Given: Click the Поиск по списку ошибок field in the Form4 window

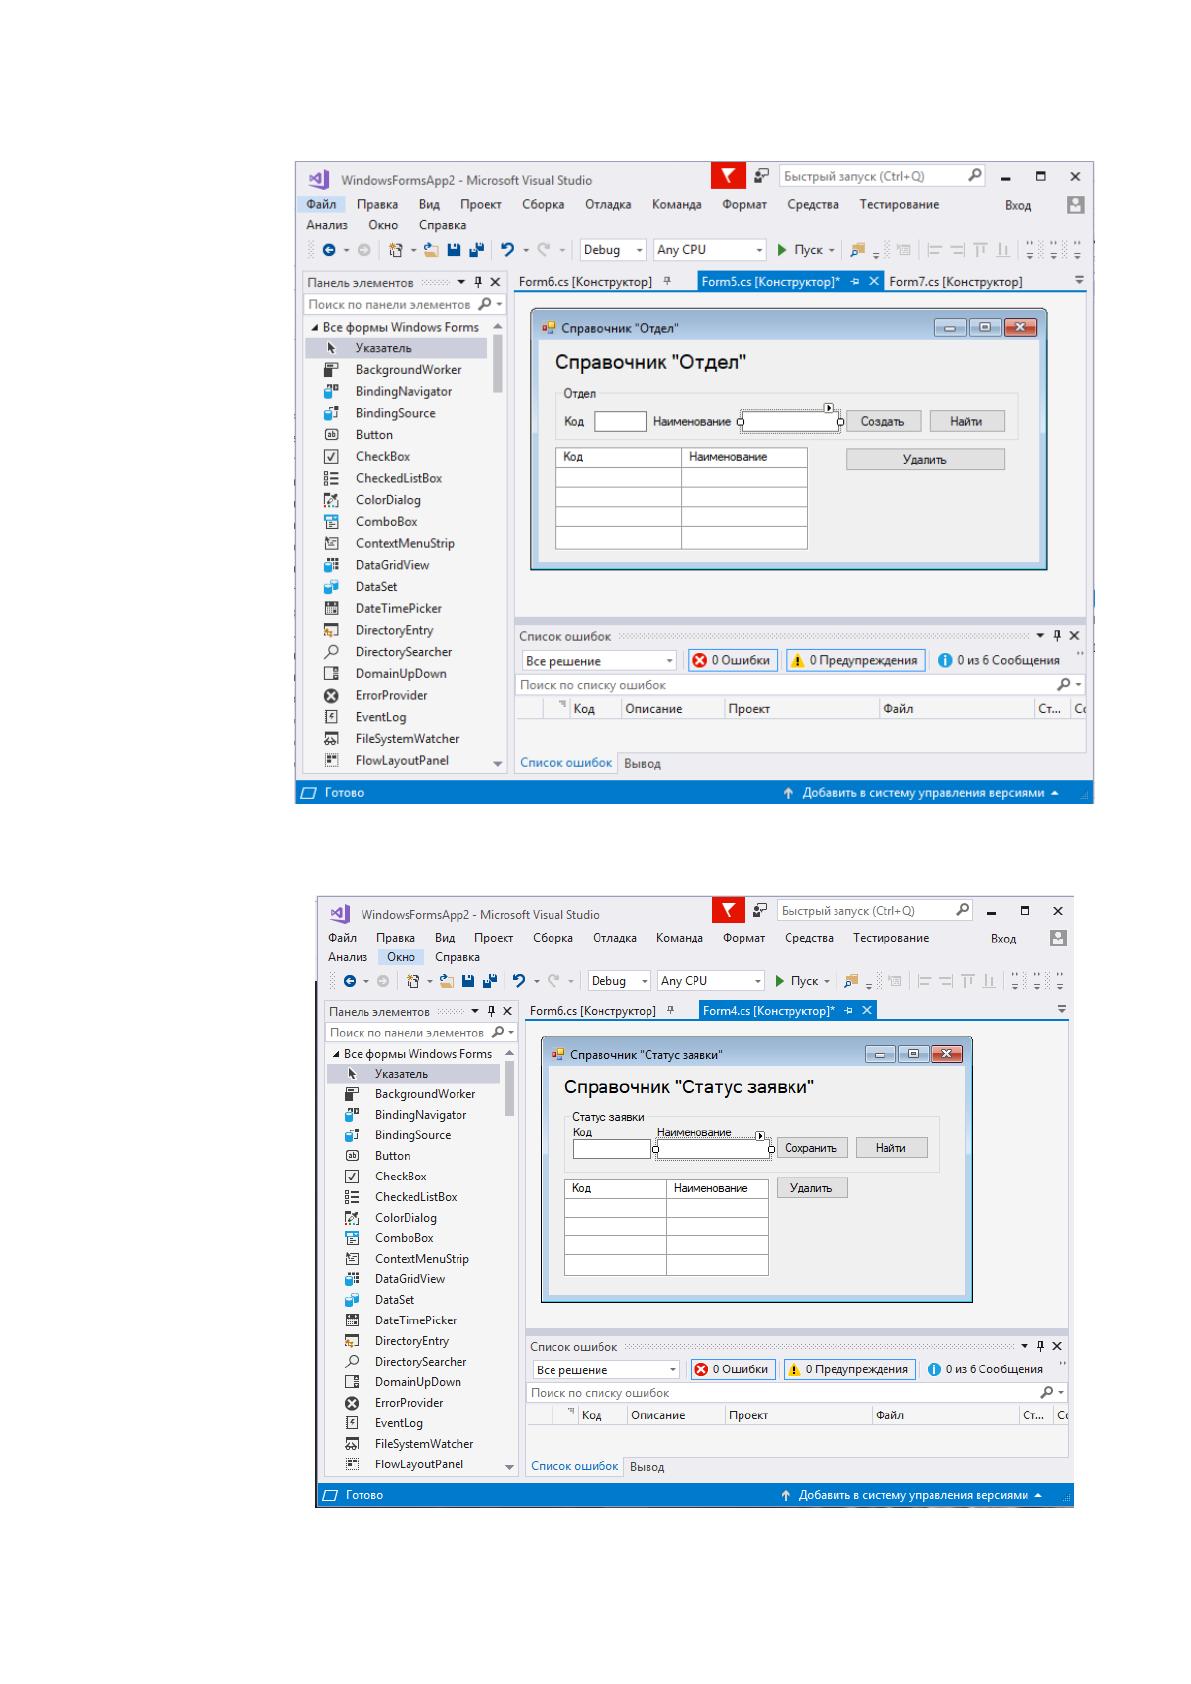Looking at the screenshot, I should point(786,1392).
